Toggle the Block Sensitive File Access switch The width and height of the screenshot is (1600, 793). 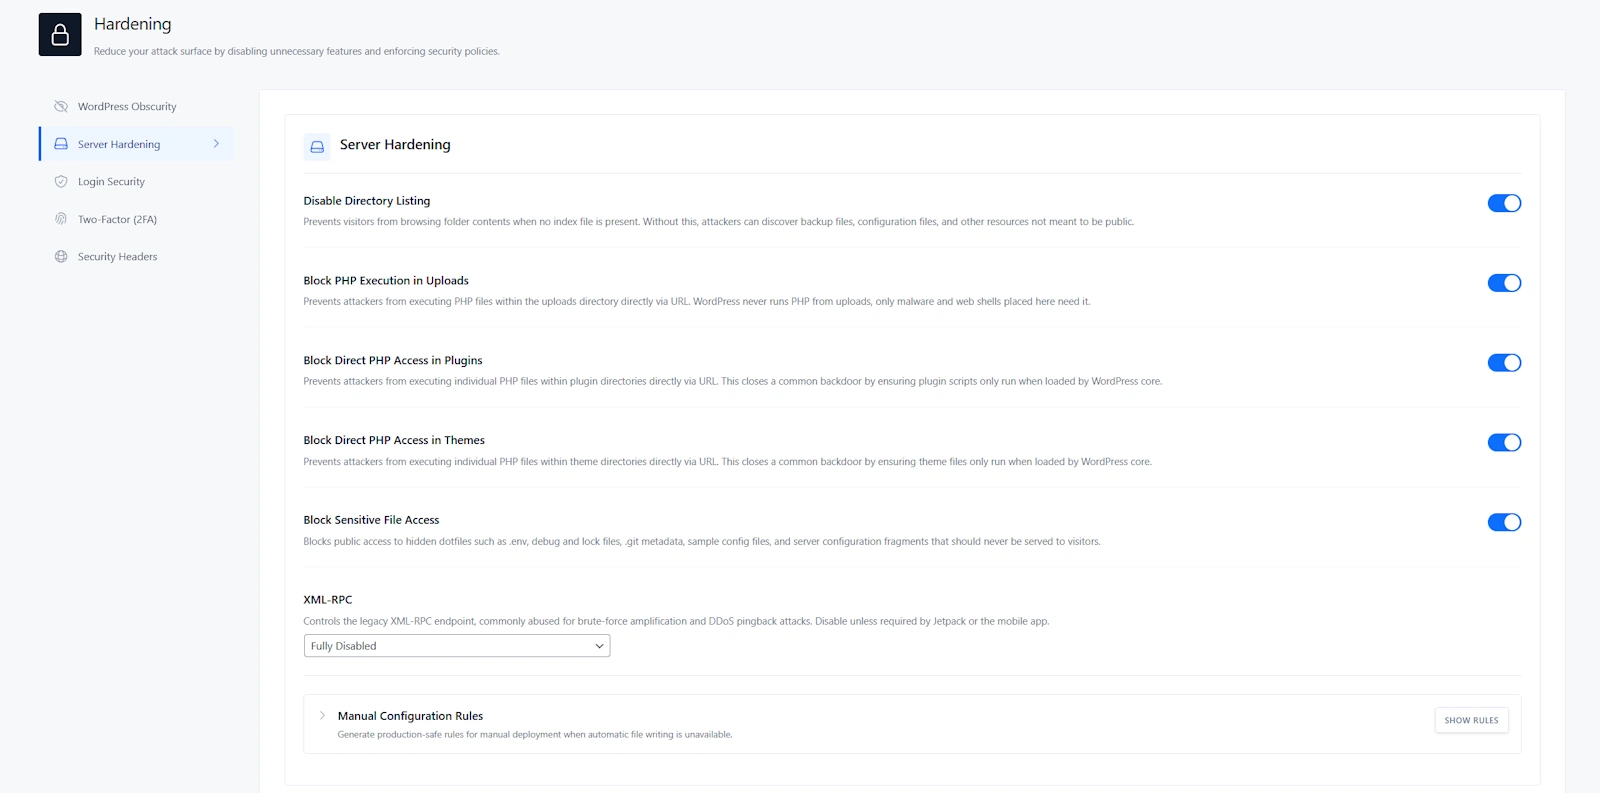[x=1503, y=522]
